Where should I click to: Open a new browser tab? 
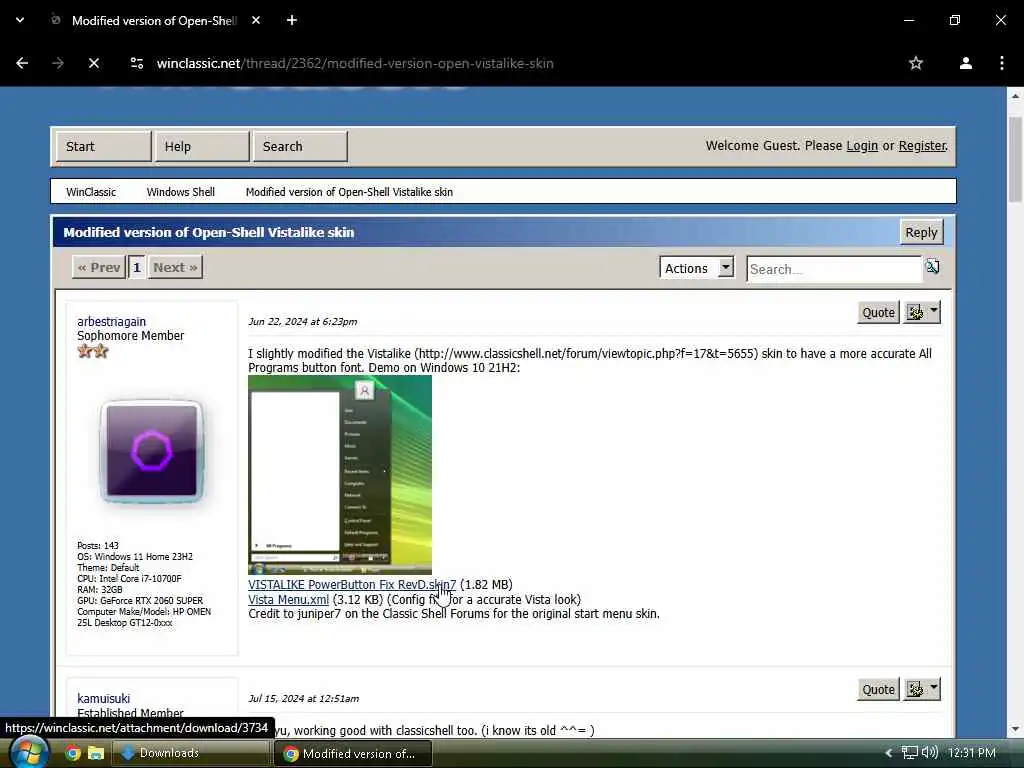coord(292,20)
